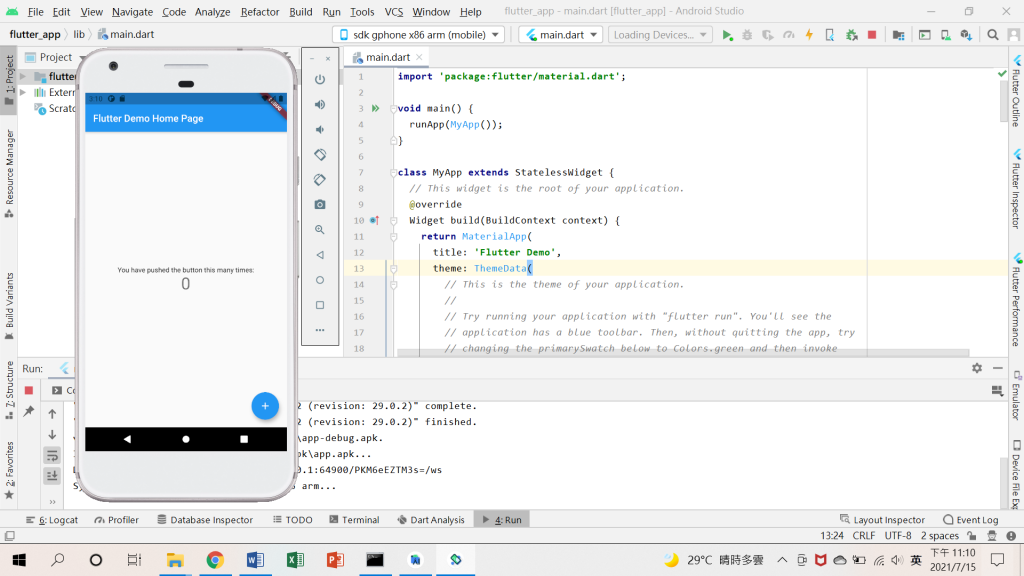
Task: Open the Refactor menu
Action: (259, 12)
